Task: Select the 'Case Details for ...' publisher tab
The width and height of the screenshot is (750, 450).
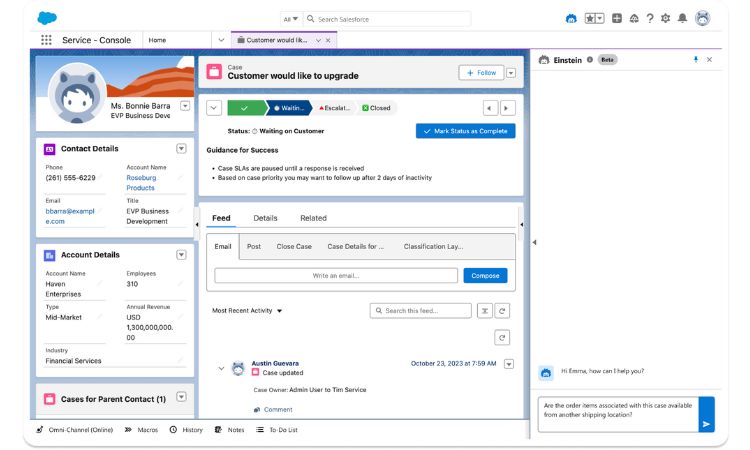Action: point(355,247)
